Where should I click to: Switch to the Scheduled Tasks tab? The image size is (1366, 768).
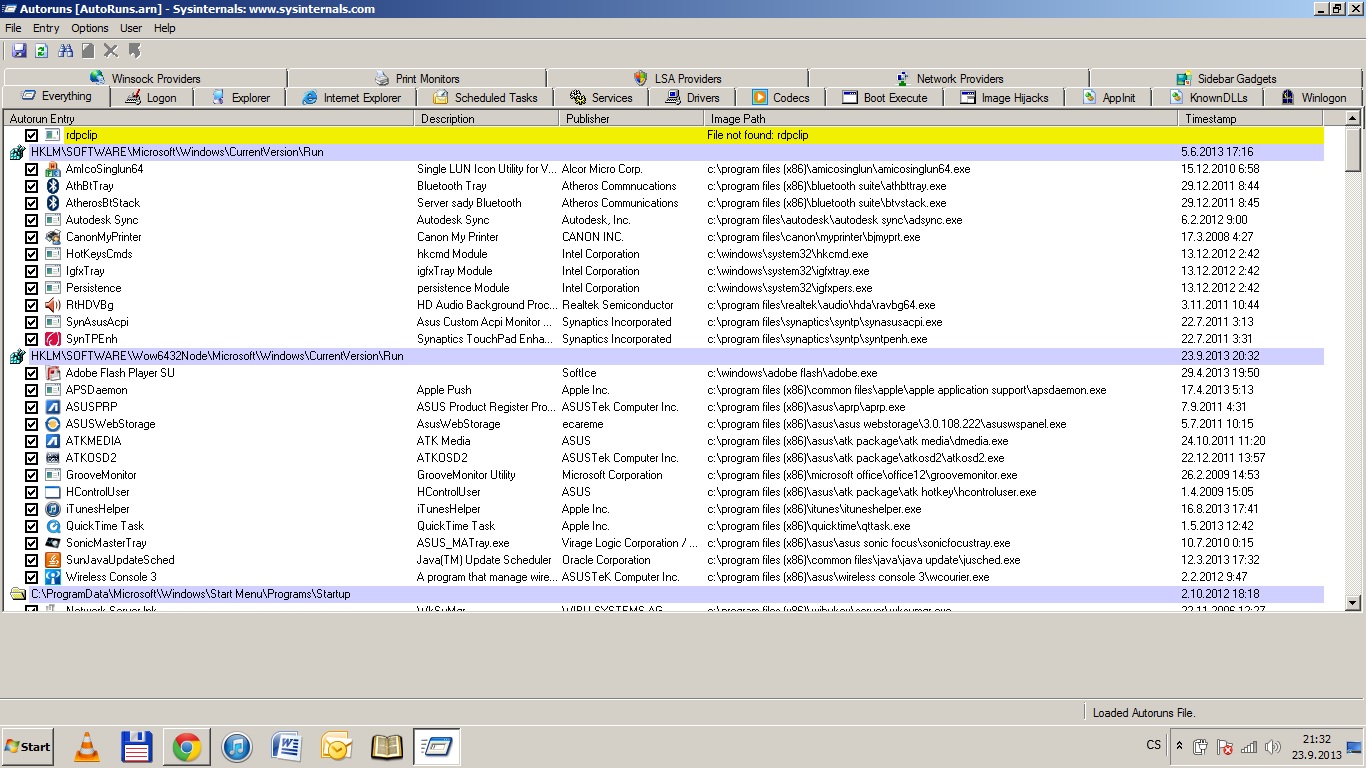click(x=485, y=98)
